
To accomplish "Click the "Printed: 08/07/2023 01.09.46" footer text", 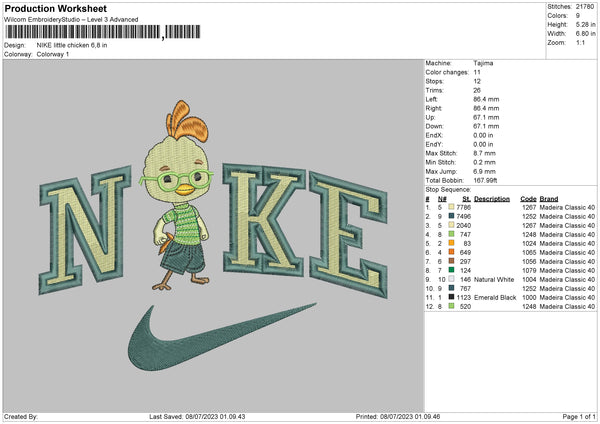I will (x=398, y=416).
